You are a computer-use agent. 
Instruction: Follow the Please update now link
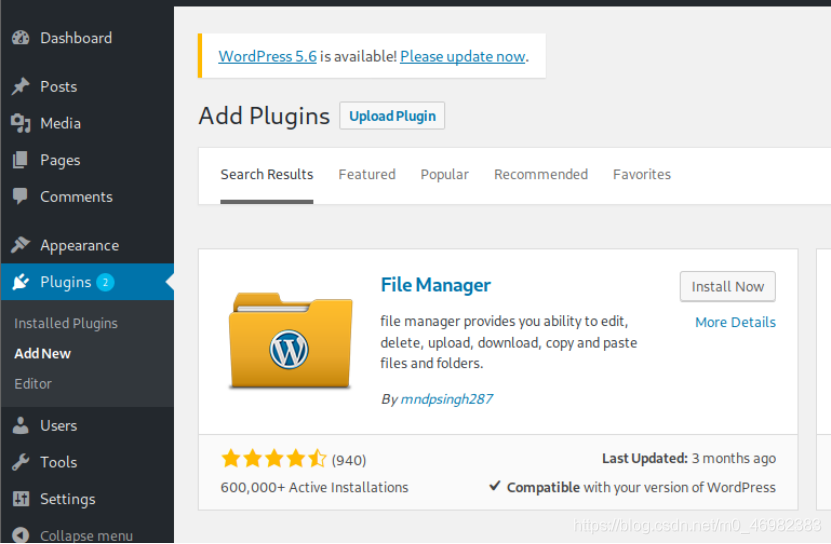point(462,57)
